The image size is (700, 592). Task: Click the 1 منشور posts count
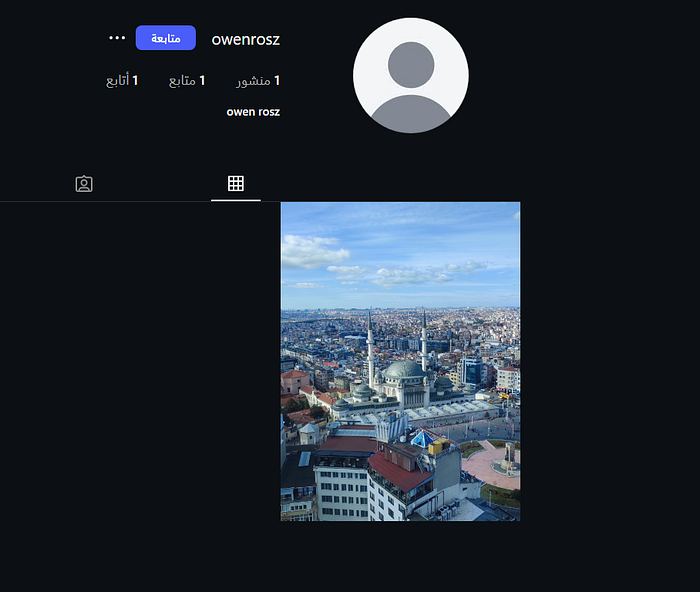point(258,81)
